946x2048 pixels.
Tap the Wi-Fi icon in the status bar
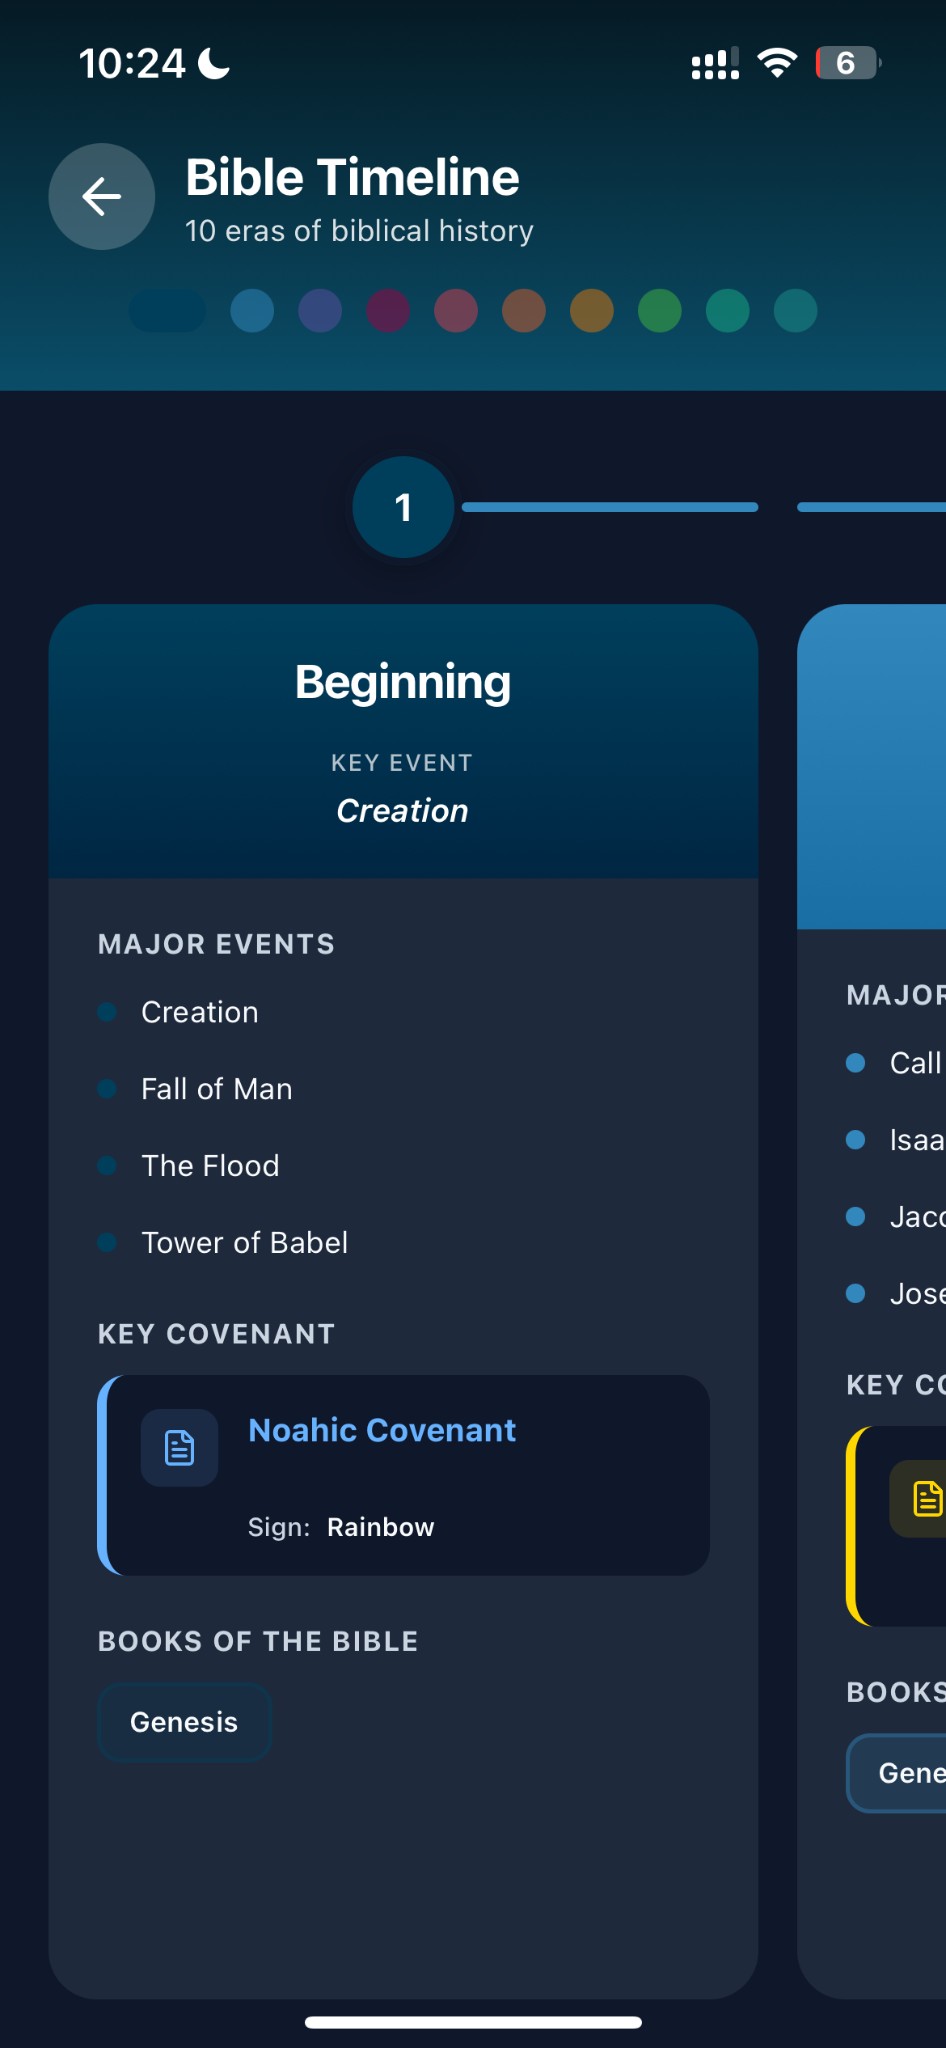(777, 62)
